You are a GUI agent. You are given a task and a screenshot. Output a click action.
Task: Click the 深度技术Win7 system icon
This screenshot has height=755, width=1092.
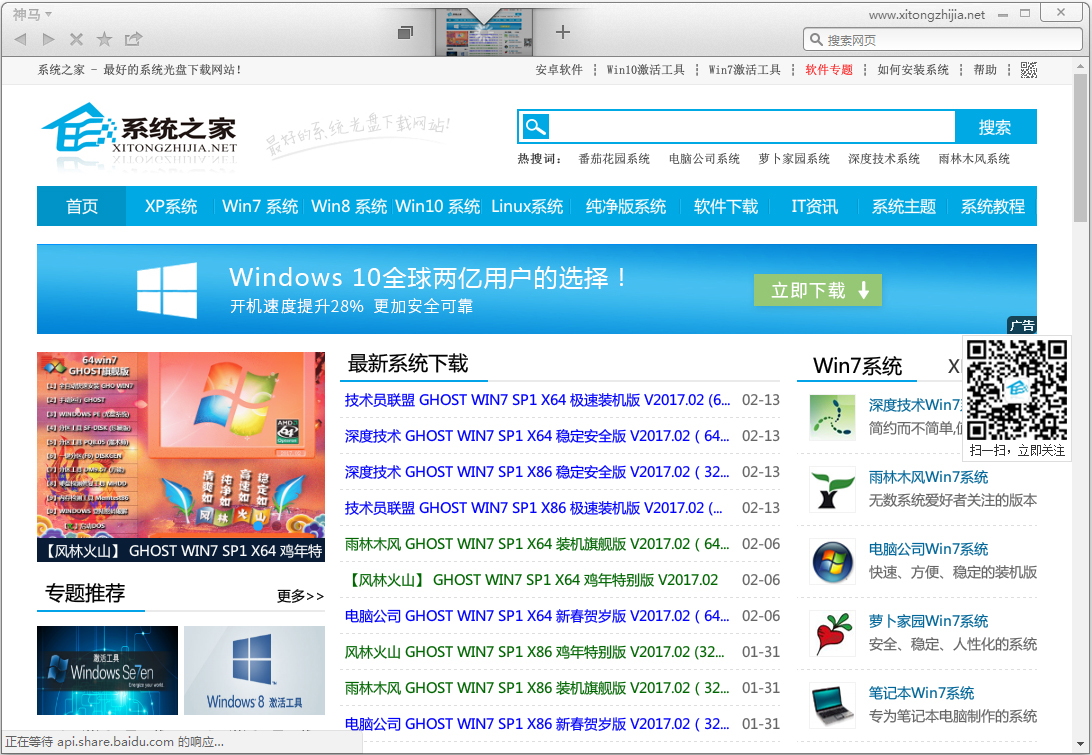pos(832,417)
